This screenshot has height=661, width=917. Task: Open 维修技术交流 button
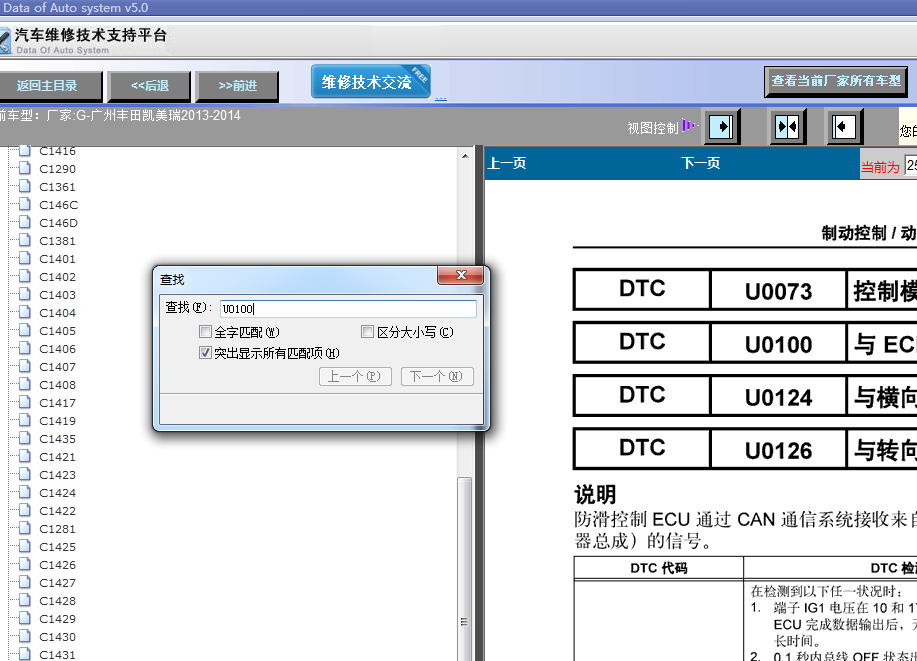[371, 82]
